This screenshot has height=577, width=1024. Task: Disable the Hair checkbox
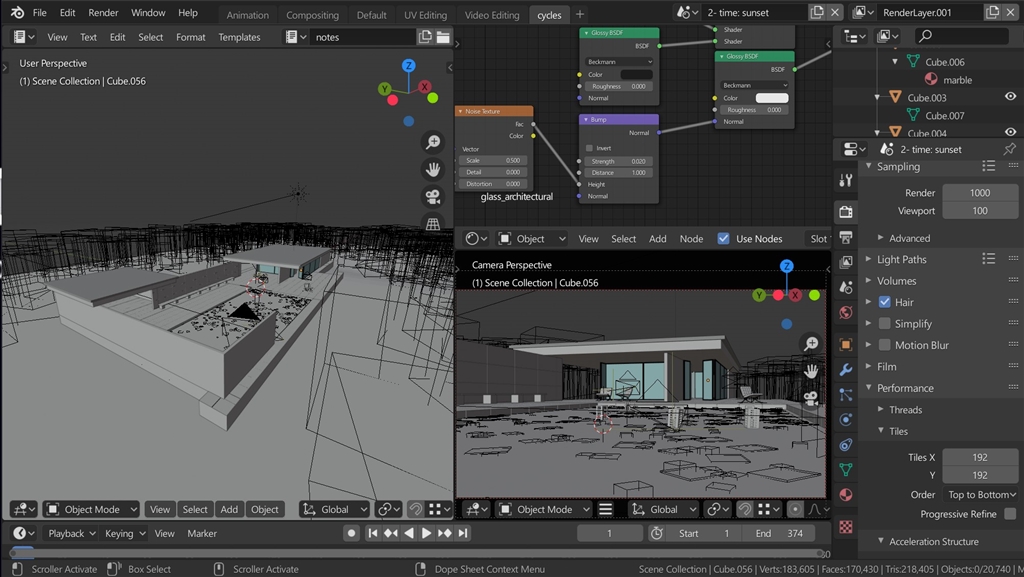(x=884, y=302)
